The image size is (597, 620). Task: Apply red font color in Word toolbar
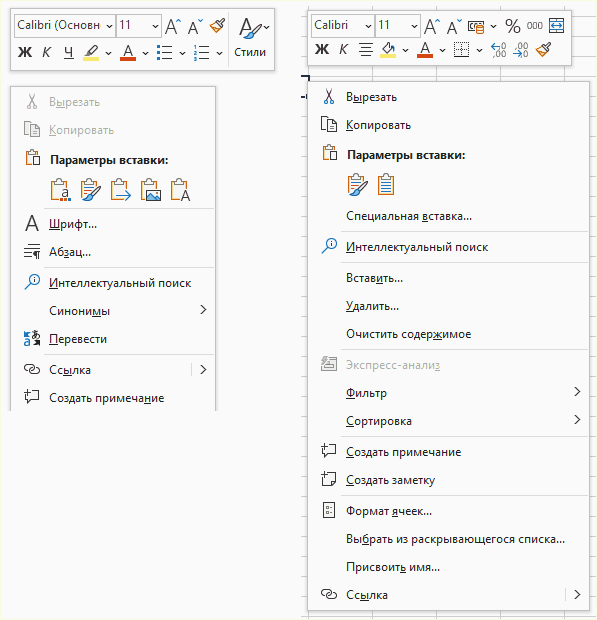coord(128,52)
